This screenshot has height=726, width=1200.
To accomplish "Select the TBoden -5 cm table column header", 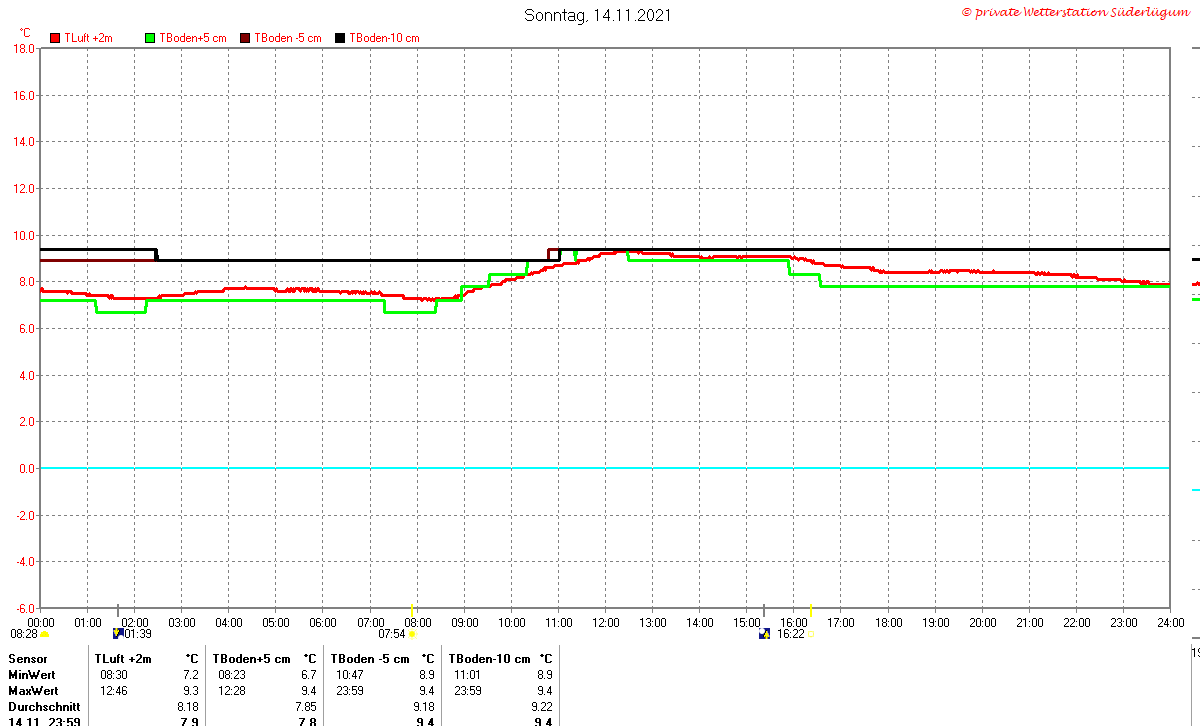I will 370,659.
